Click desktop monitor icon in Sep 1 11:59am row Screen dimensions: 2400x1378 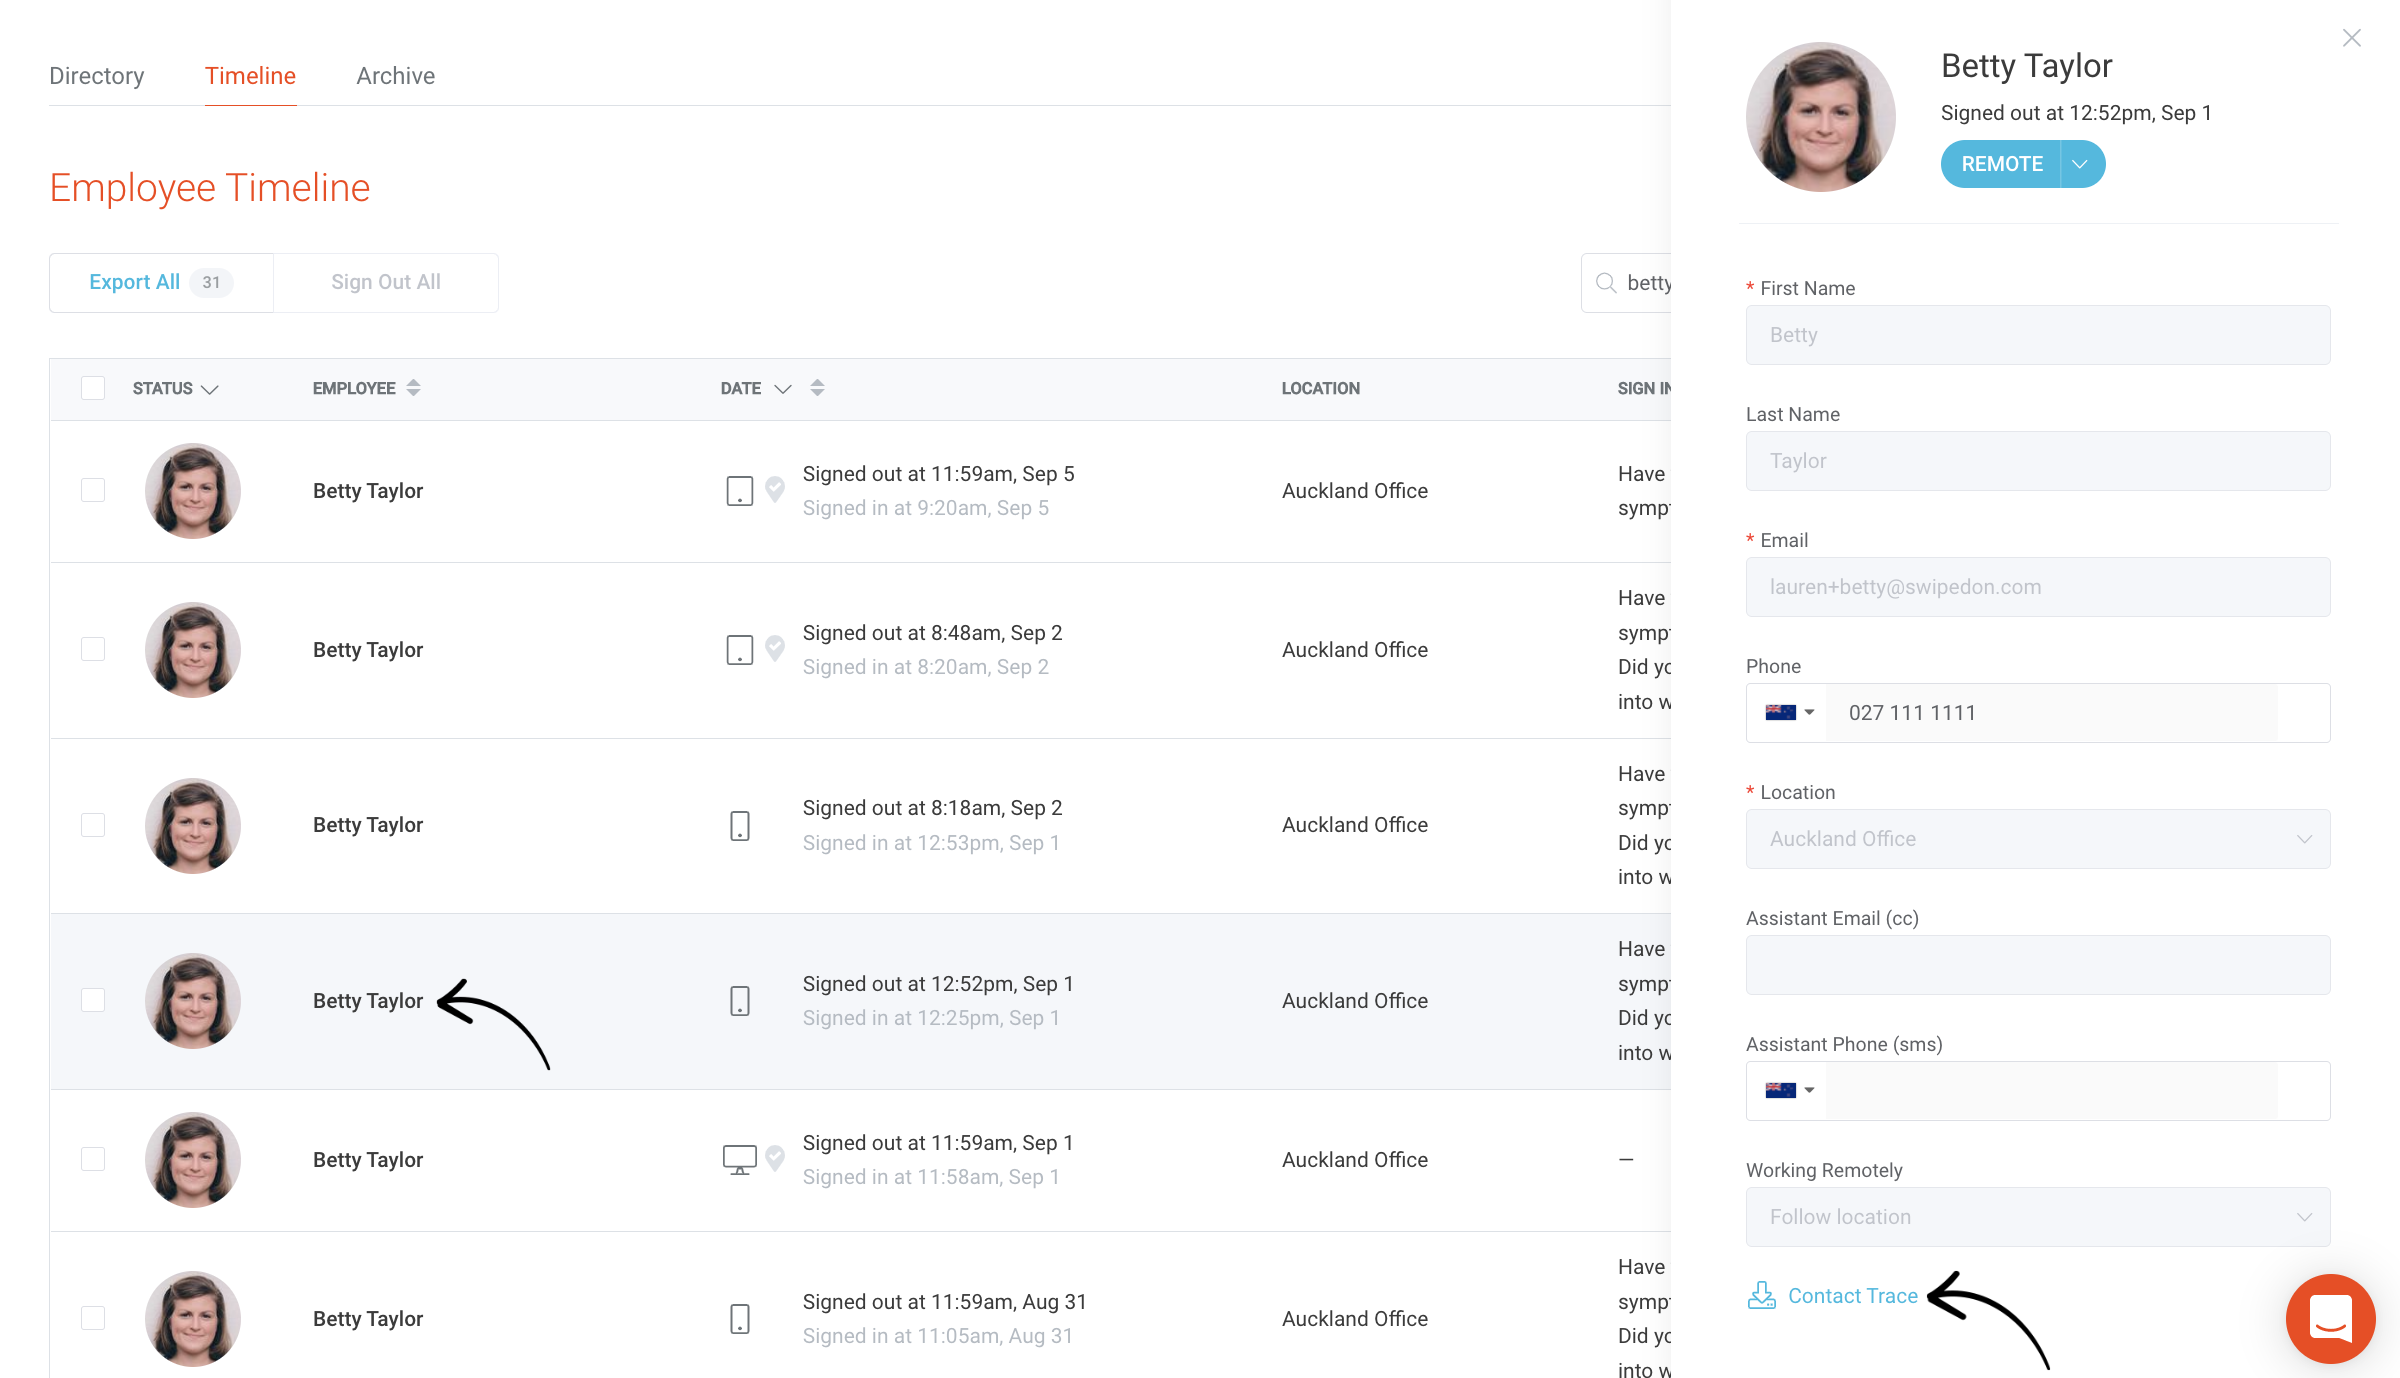[740, 1160]
